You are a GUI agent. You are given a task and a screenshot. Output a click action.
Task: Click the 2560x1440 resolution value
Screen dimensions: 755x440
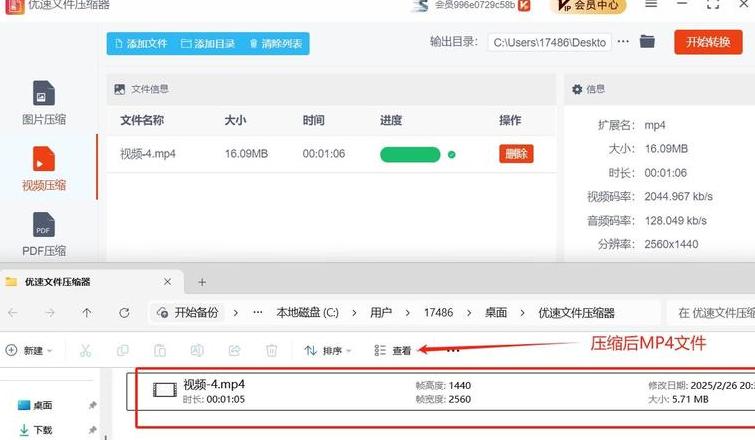point(671,245)
